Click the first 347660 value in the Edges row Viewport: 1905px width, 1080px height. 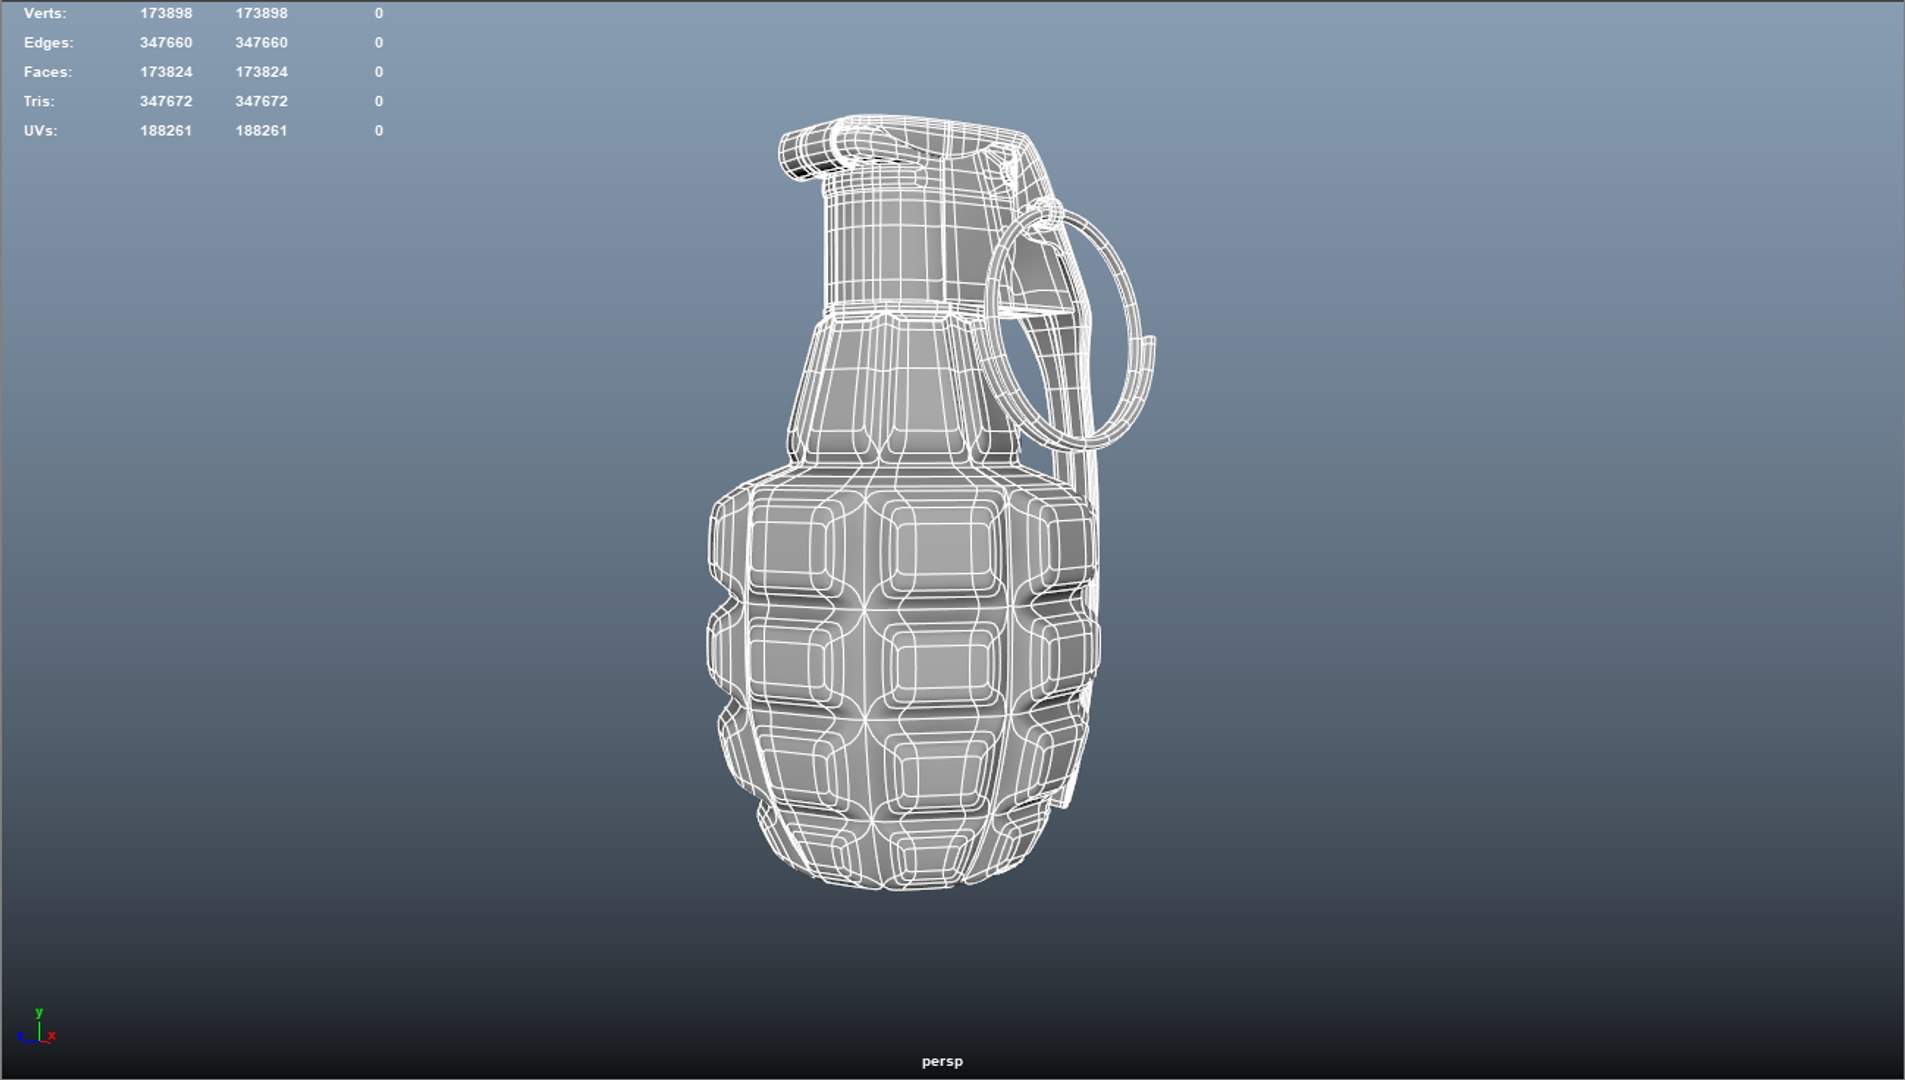[166, 43]
